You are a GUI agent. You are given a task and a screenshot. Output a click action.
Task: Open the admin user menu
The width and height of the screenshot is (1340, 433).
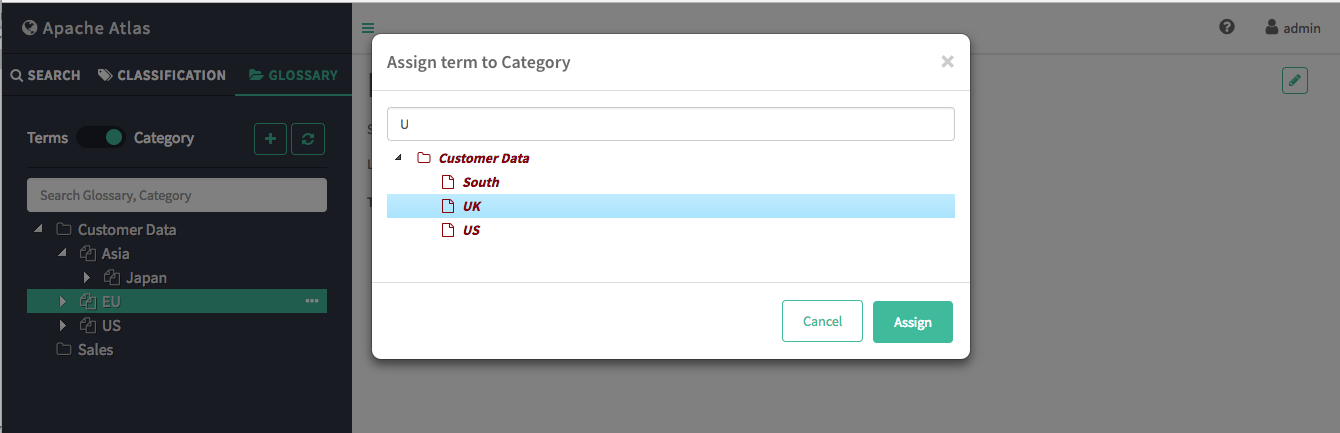[1293, 28]
